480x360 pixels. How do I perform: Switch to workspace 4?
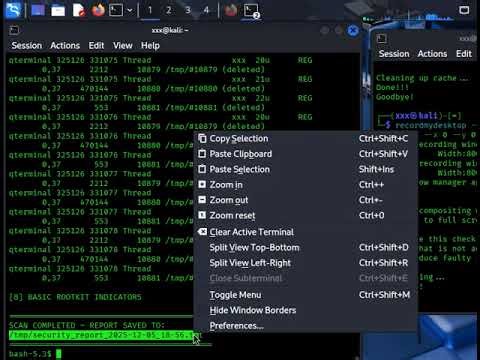[x=206, y=10]
